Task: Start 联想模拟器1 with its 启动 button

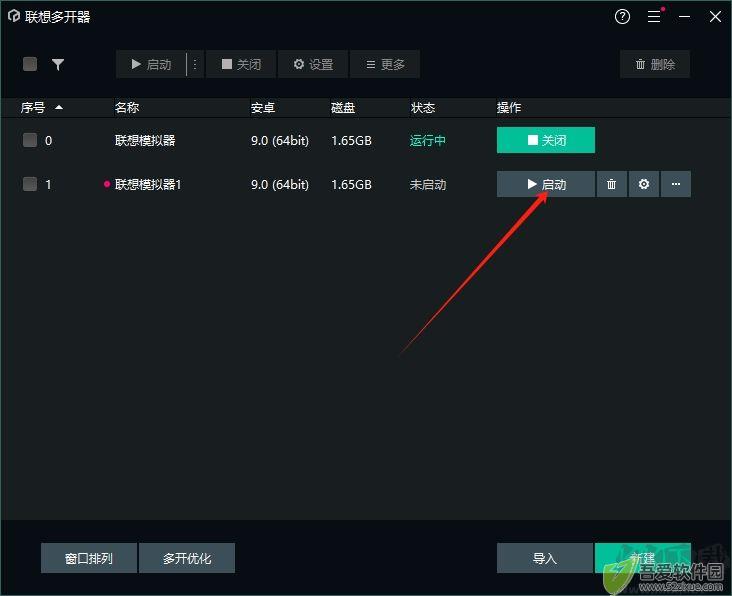Action: click(x=546, y=184)
